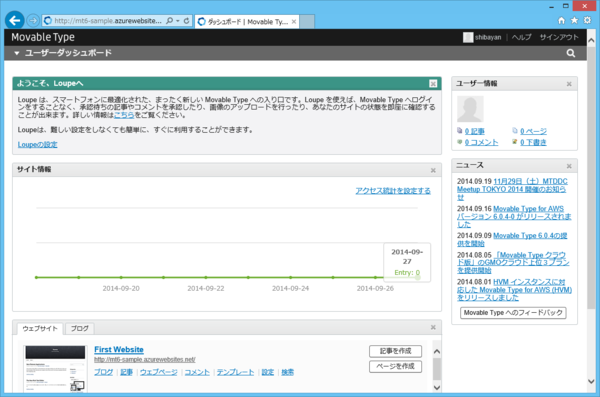Close the ダッシュボード browser tab
Viewport: 600px width, 397px height.
[x=293, y=22]
